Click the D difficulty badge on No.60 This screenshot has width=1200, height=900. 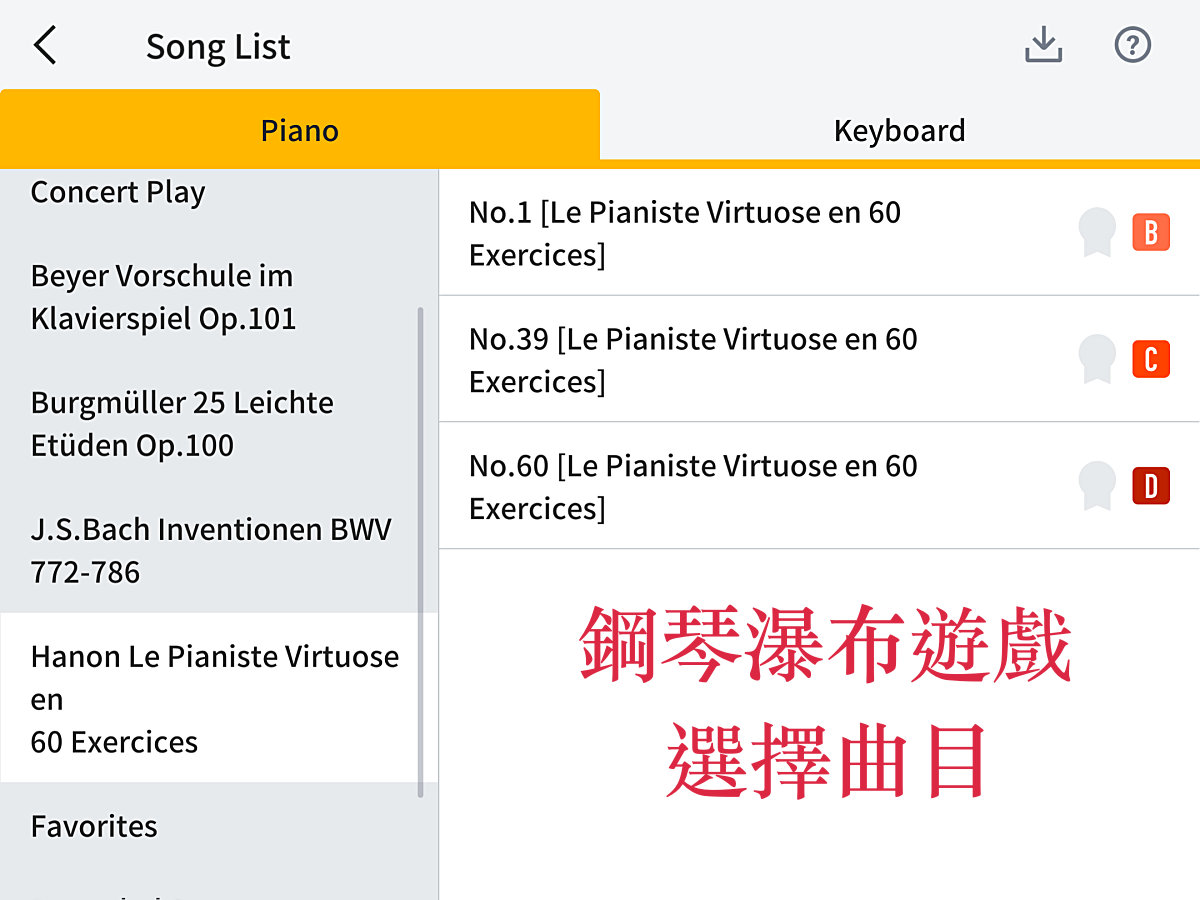1150,487
